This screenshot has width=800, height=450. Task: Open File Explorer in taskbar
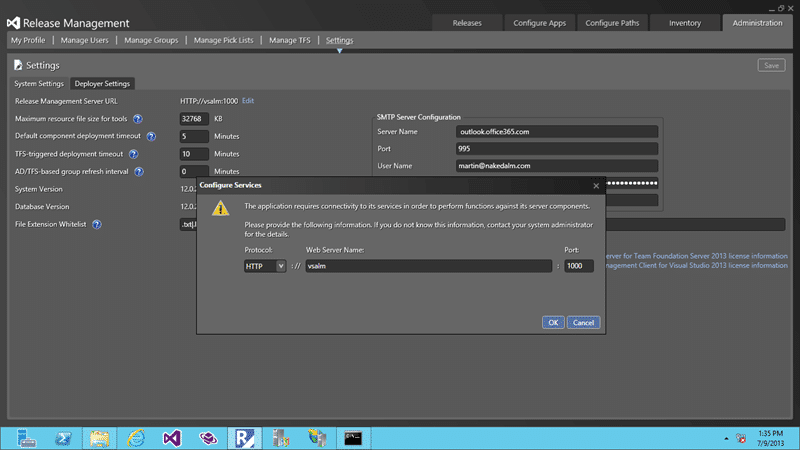(x=99, y=438)
